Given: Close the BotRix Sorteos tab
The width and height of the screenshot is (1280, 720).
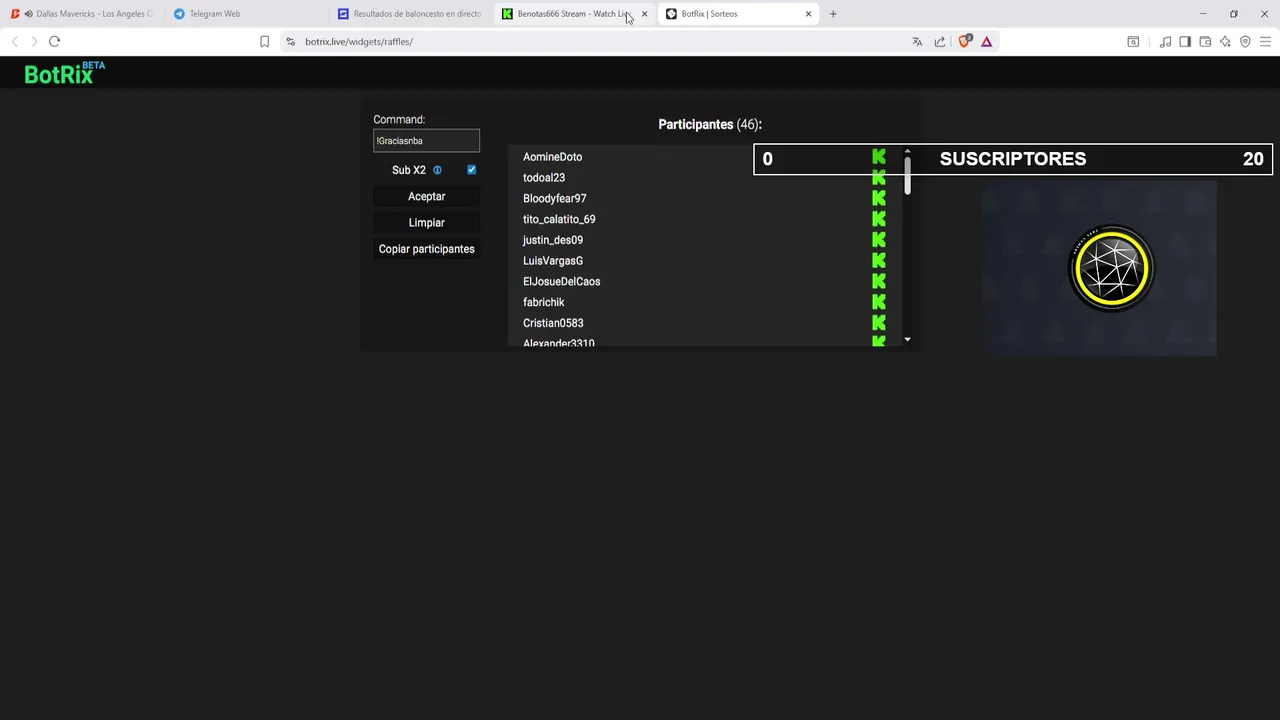Looking at the screenshot, I should click(x=808, y=14).
